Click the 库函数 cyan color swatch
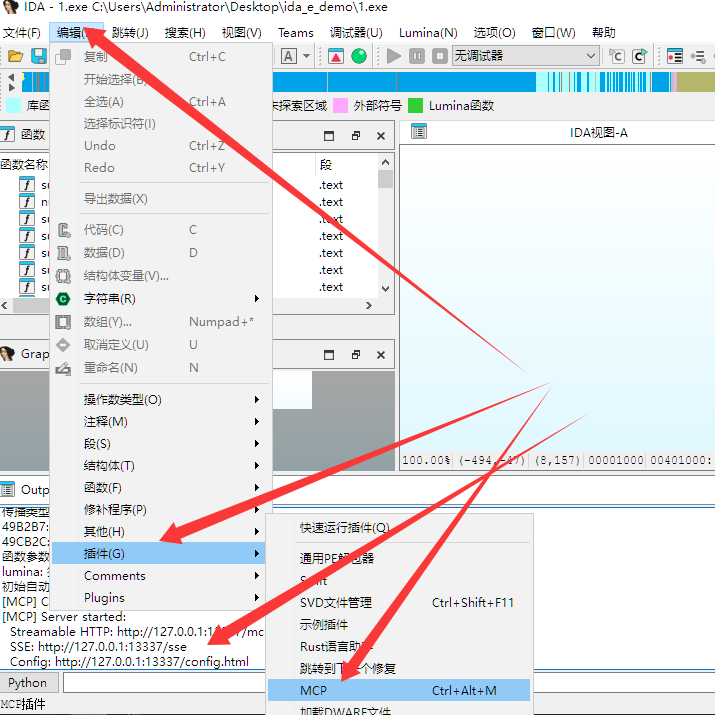Screen dimensions: 715x715 13,106
